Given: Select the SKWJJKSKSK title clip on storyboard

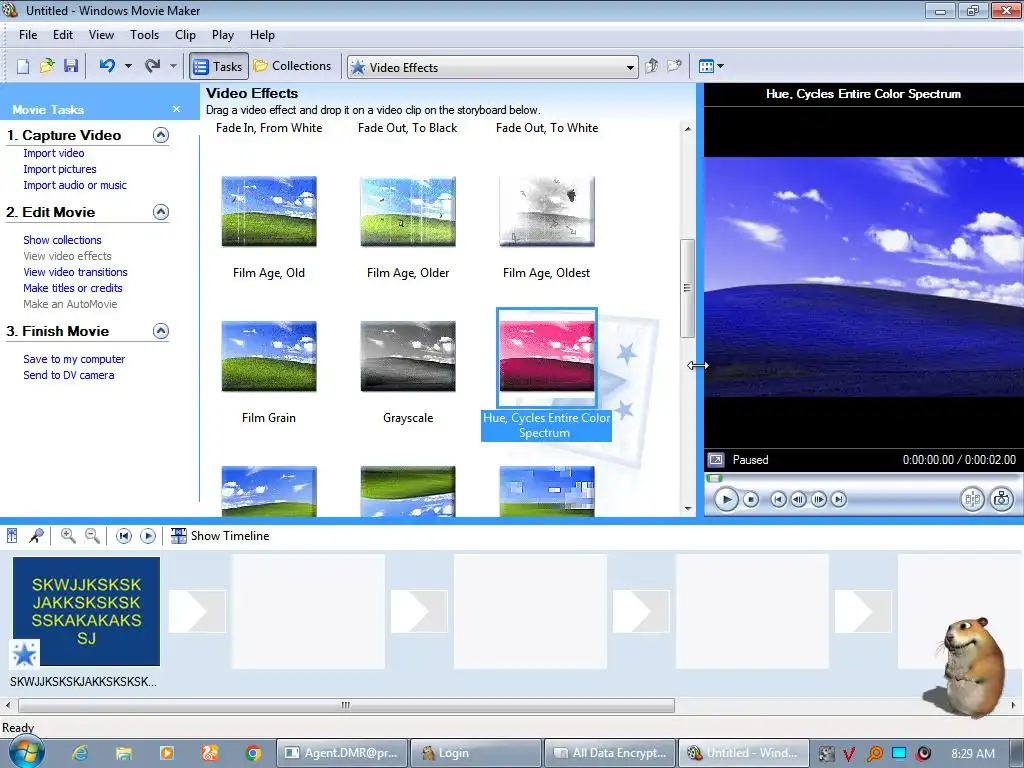Looking at the screenshot, I should coord(86,611).
